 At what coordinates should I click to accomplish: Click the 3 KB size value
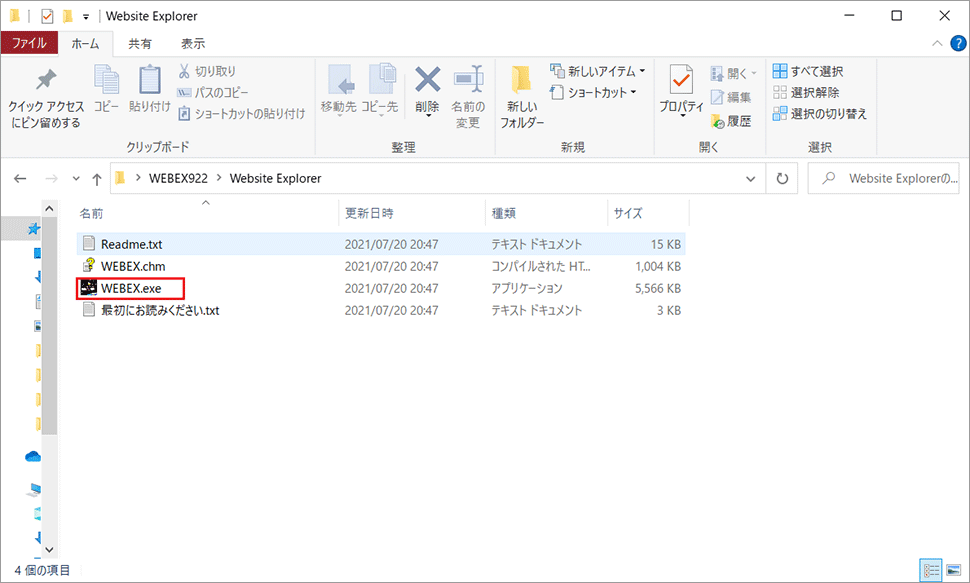click(669, 311)
